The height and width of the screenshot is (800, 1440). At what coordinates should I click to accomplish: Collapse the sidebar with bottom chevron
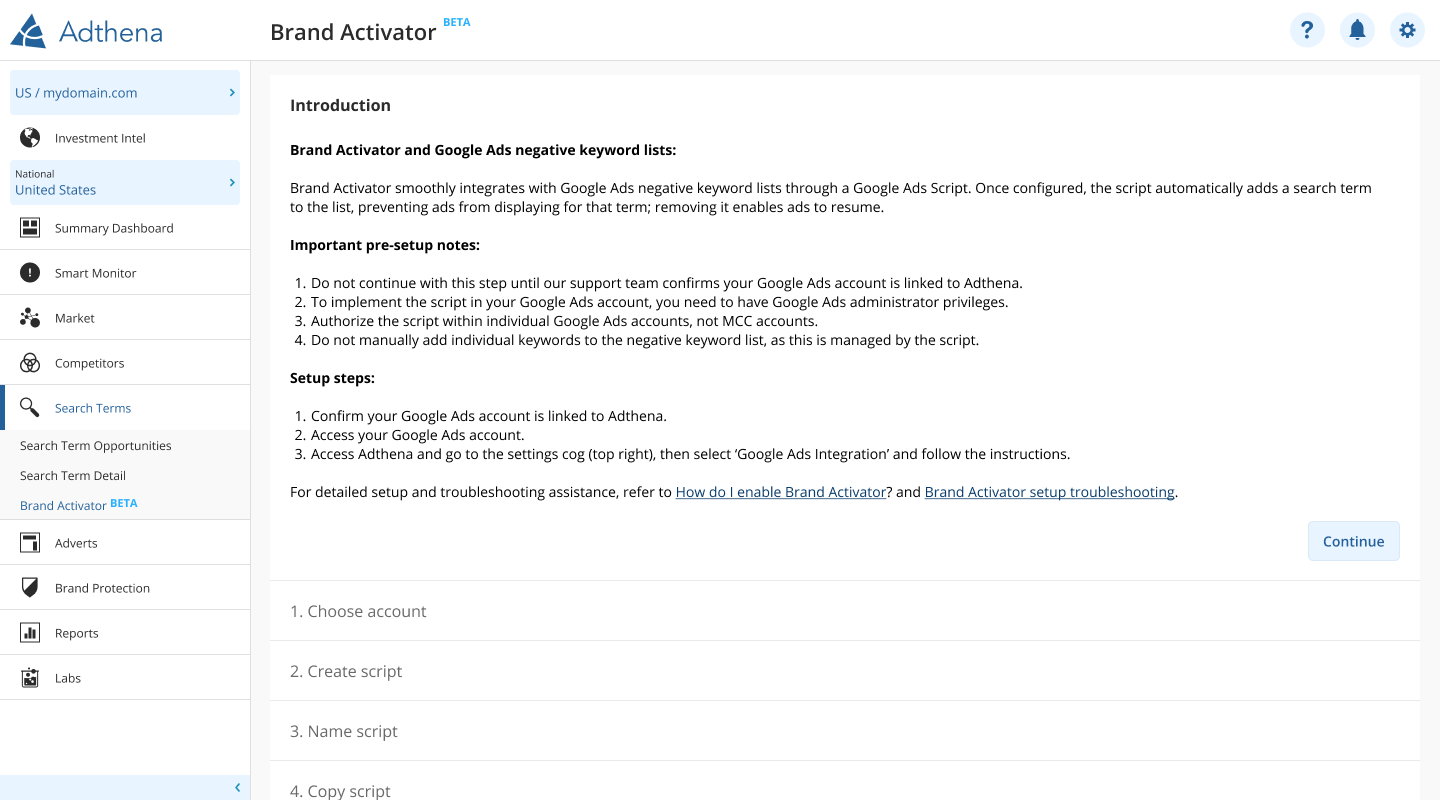click(x=237, y=788)
